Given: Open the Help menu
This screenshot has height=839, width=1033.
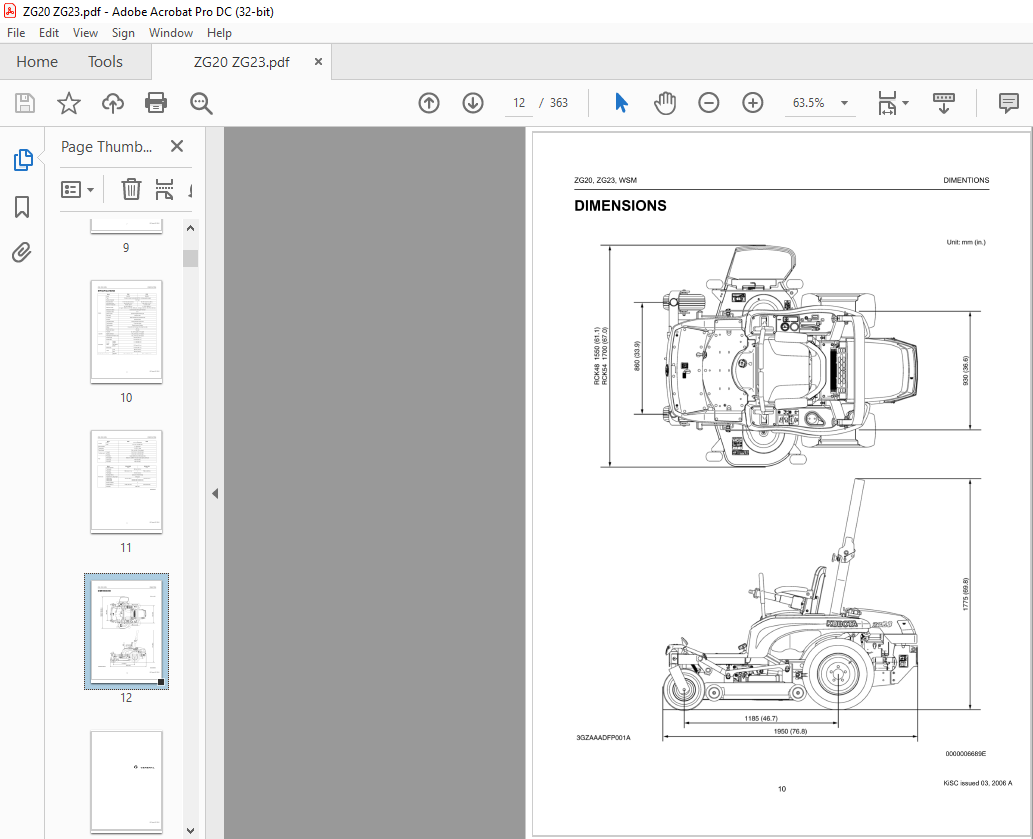Looking at the screenshot, I should [x=219, y=33].
